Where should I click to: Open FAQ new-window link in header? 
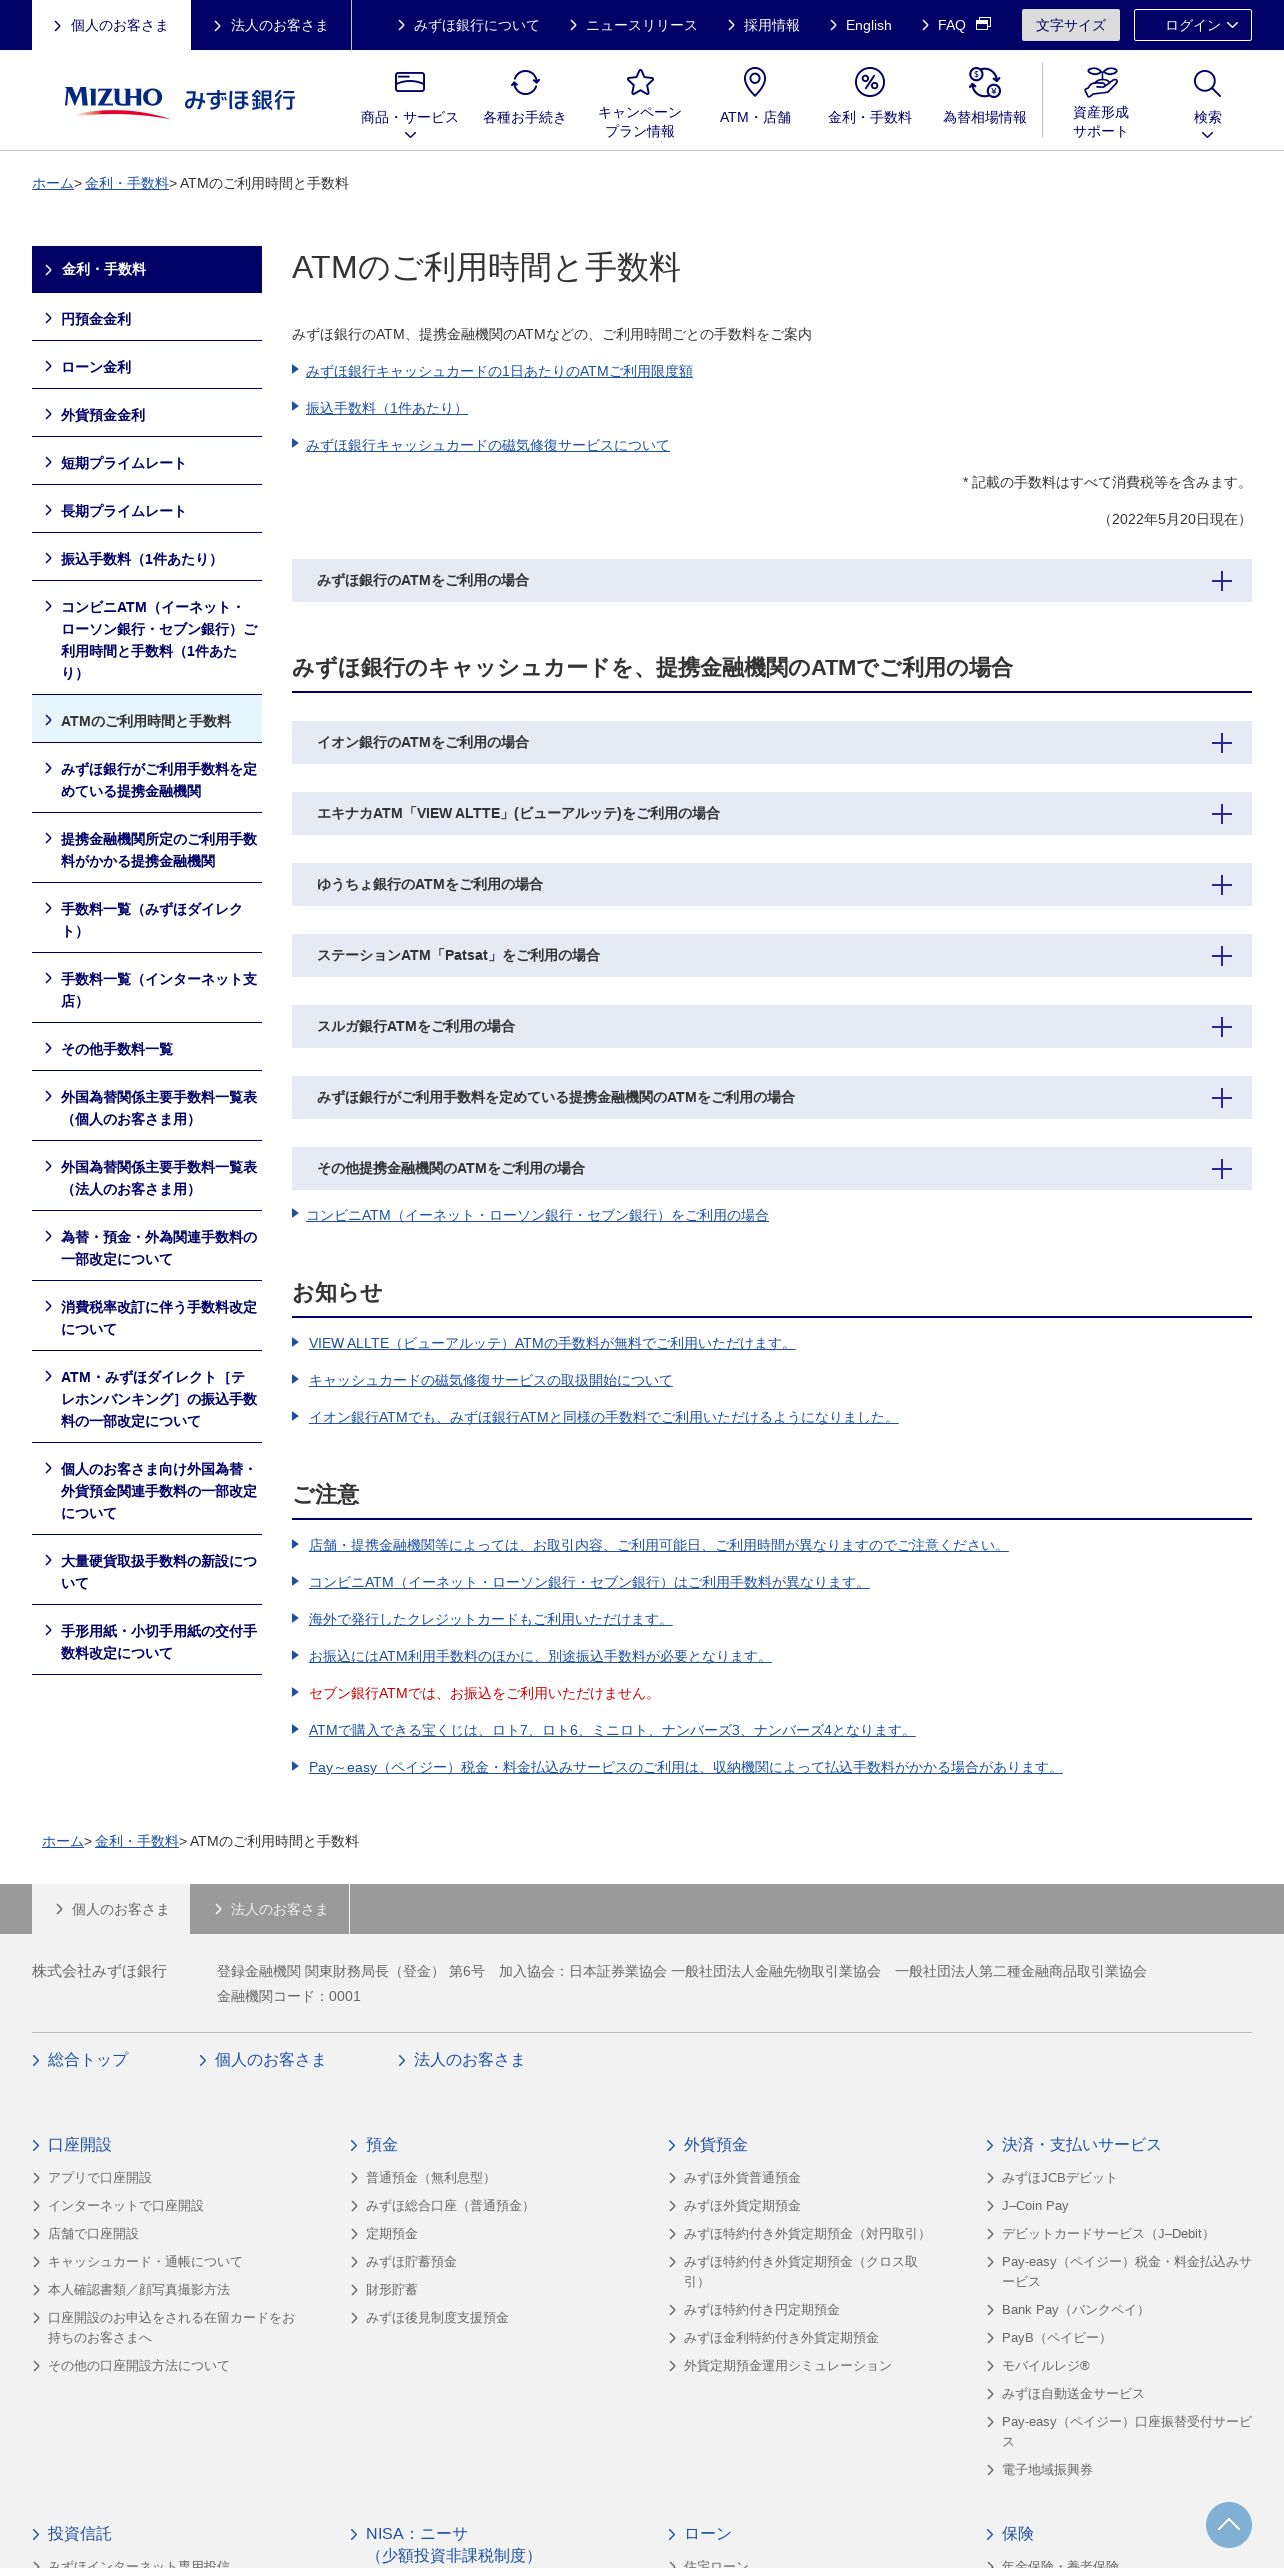[956, 25]
